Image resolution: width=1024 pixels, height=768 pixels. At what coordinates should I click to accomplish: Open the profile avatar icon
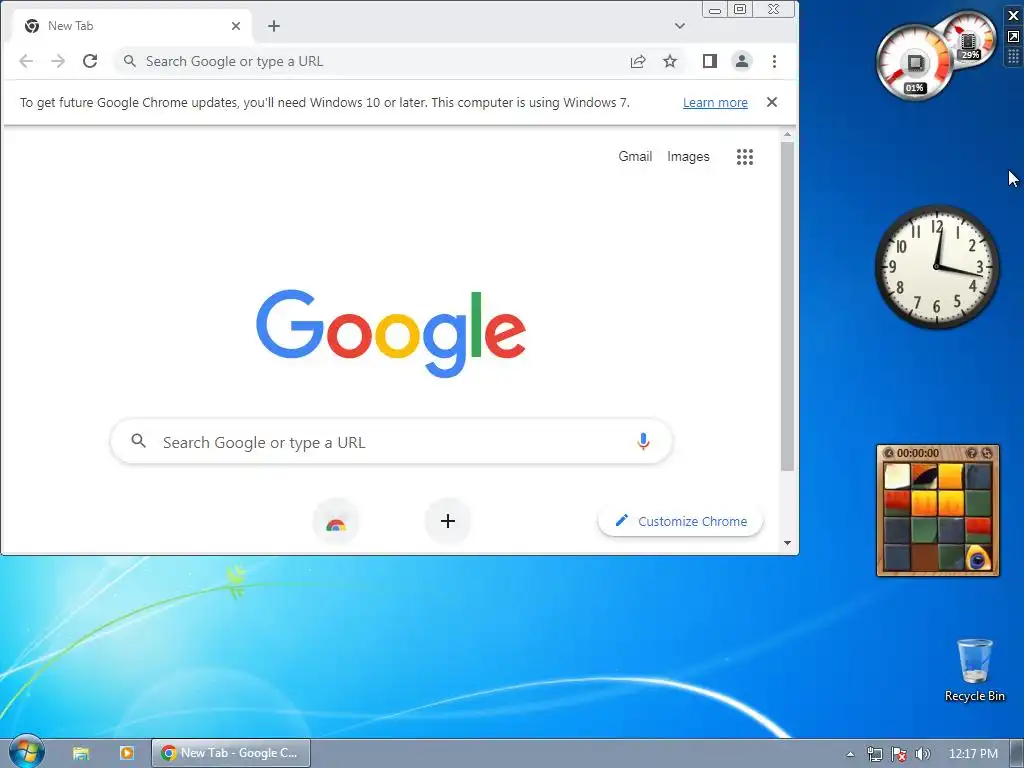(742, 61)
